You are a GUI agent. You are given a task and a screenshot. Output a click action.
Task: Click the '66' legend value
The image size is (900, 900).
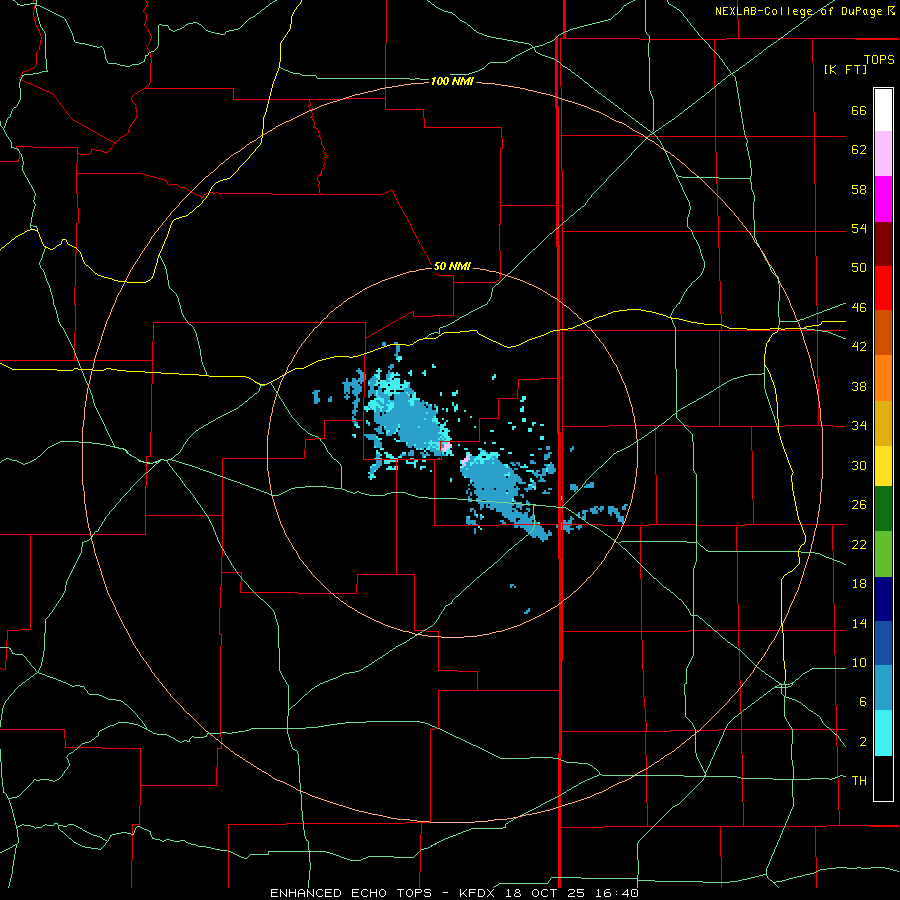point(859,110)
